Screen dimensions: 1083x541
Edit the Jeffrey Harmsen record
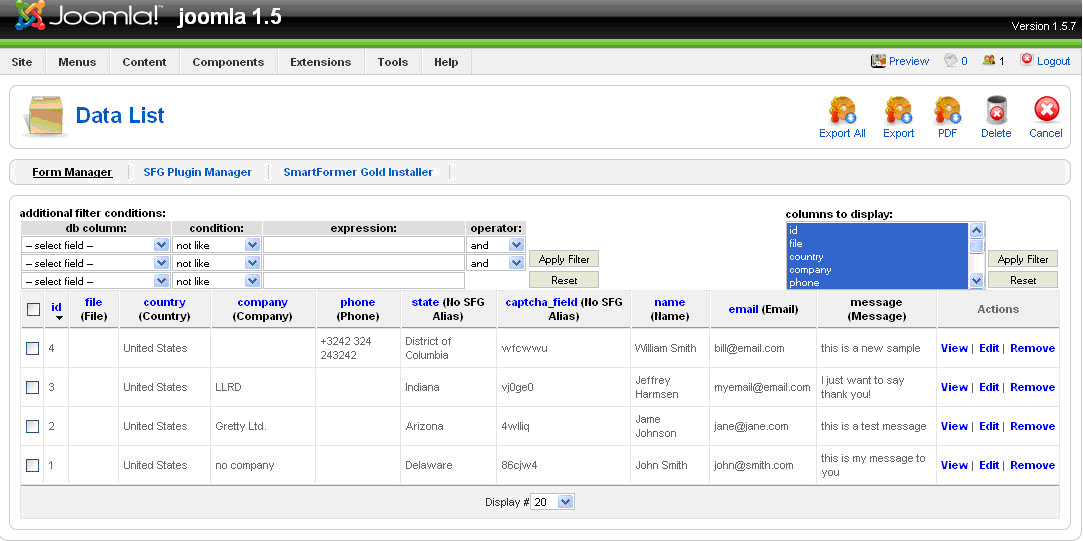click(x=989, y=387)
